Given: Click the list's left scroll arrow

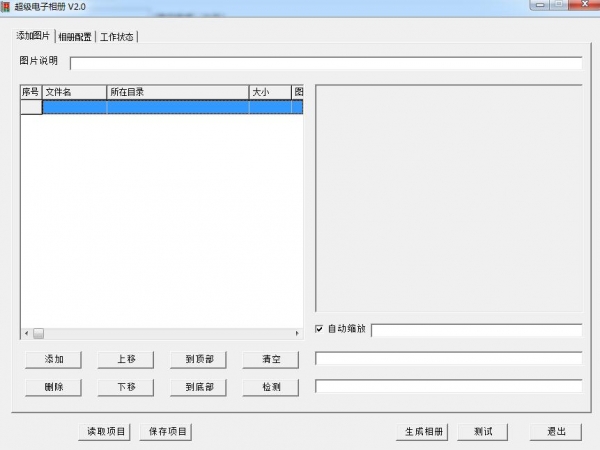Looking at the screenshot, I should coord(26,333).
